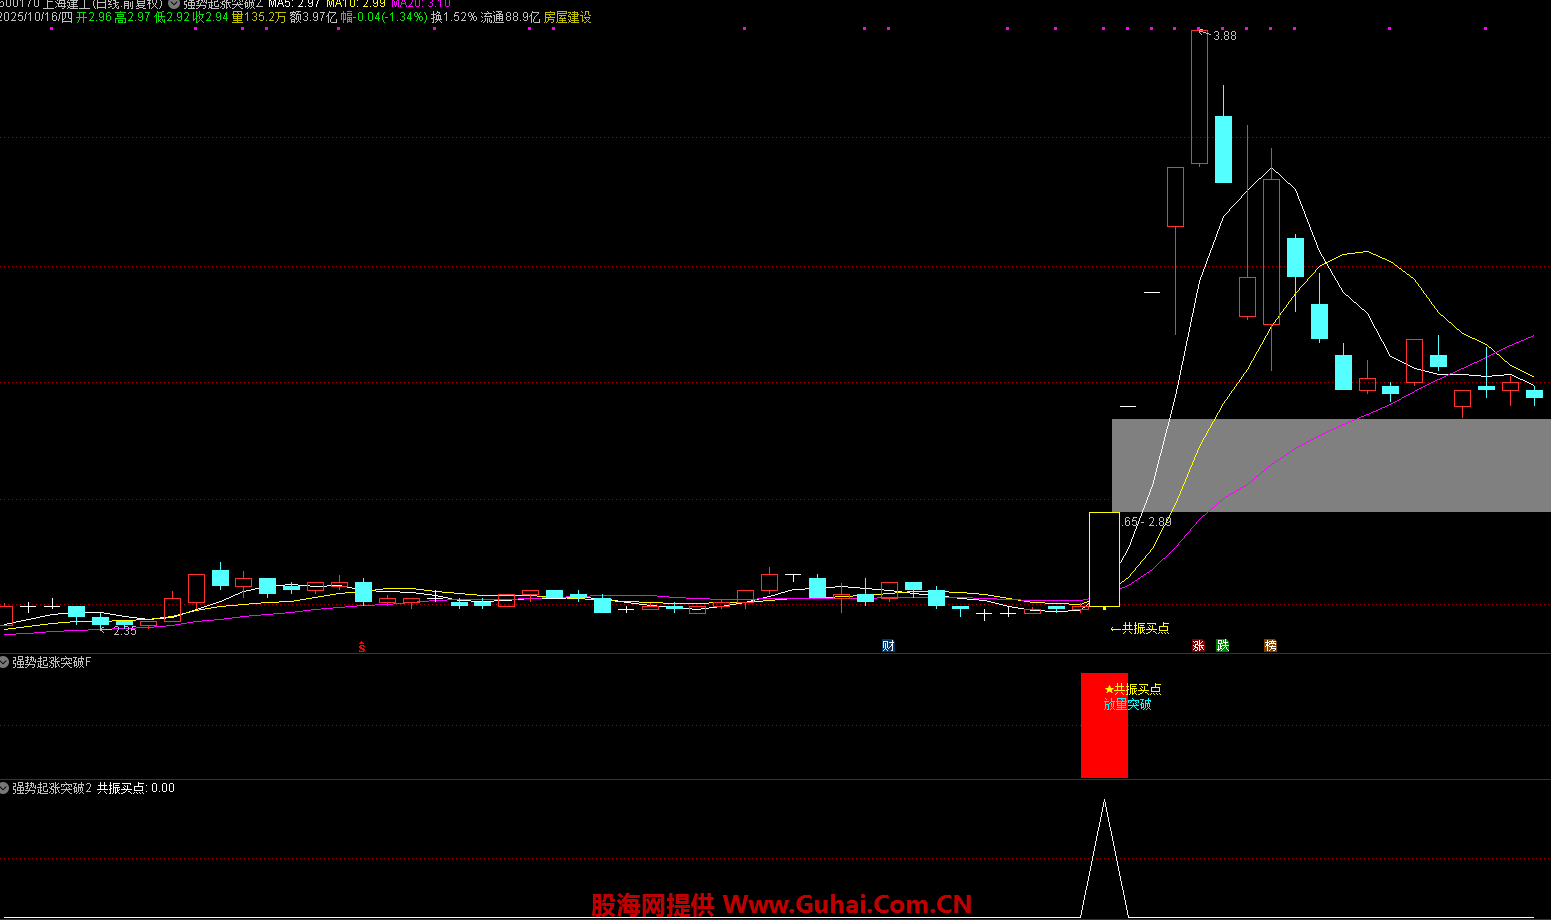Viewport: 1551px width, 920px height.
Task: Open the main chart indicator dropdown arrow
Action: click(174, 4)
